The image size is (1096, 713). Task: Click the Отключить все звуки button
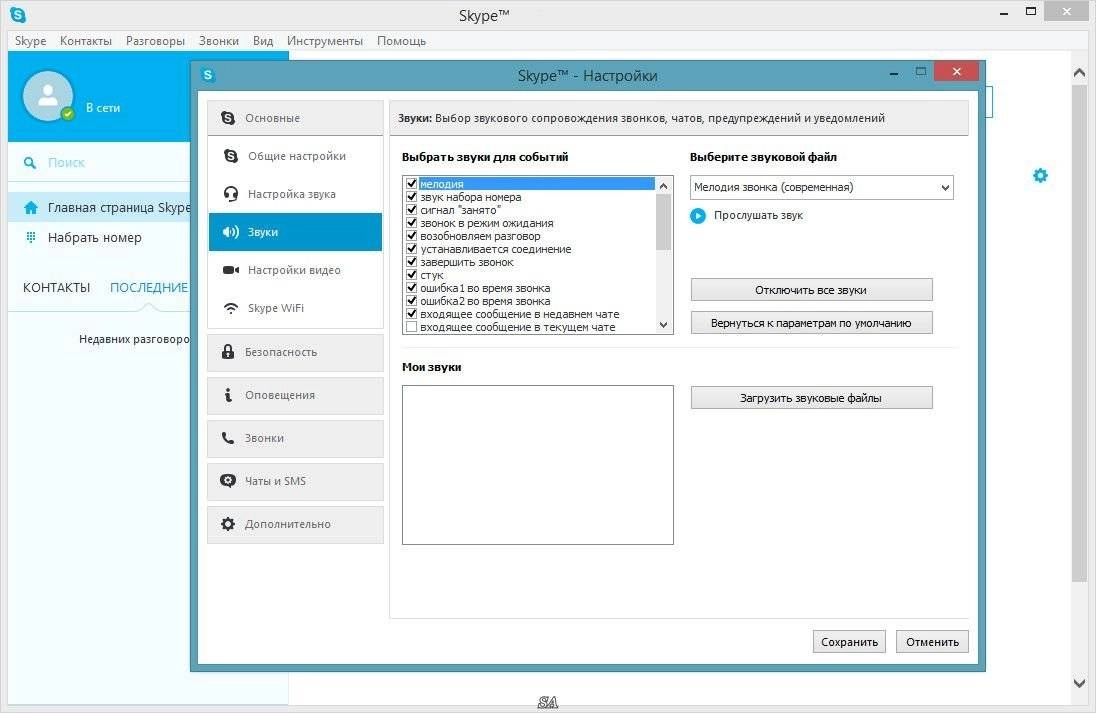click(812, 290)
